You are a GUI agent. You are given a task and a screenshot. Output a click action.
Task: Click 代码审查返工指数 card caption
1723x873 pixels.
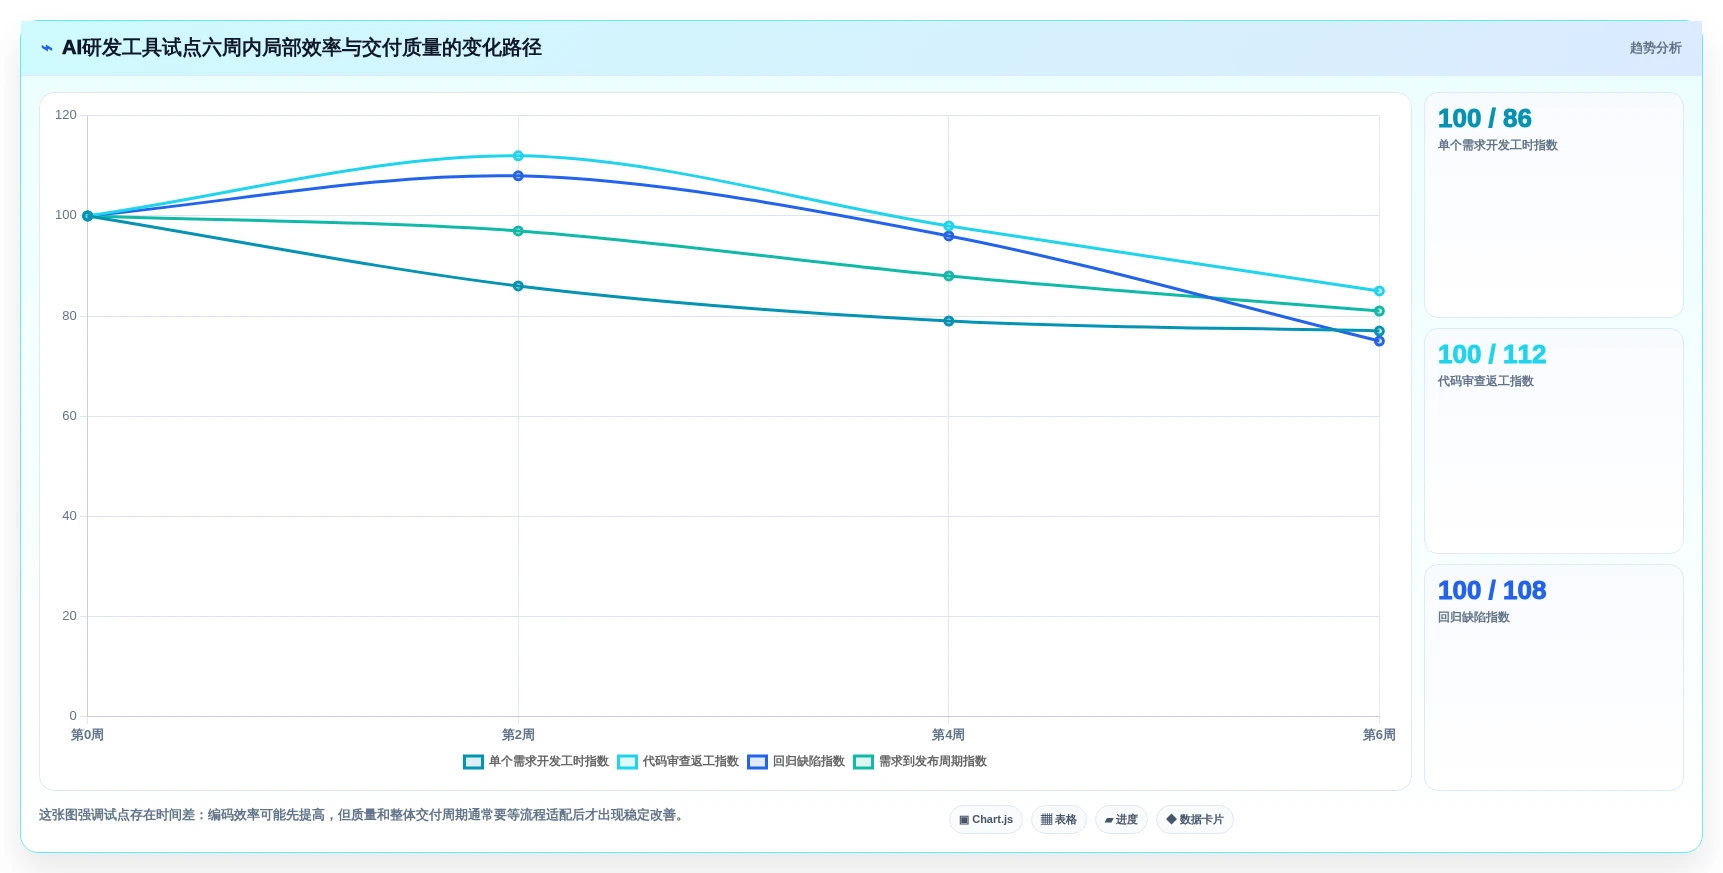coord(1485,382)
